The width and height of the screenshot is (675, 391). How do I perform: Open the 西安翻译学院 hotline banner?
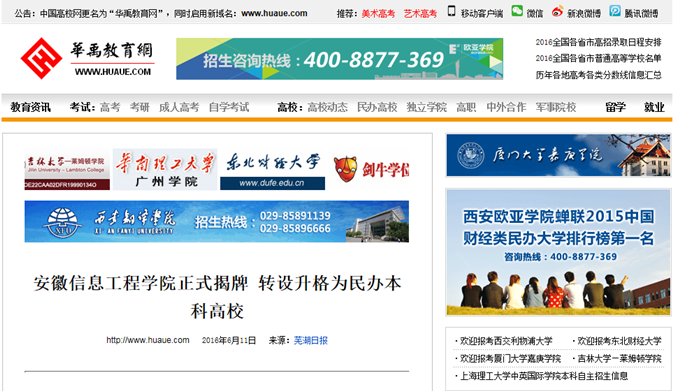click(x=217, y=221)
